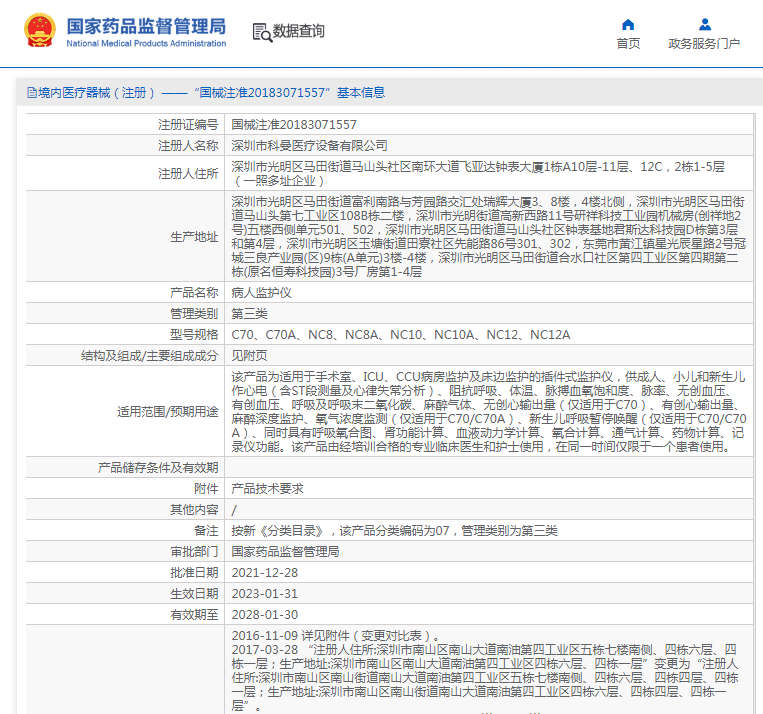The height and width of the screenshot is (714, 763).
Task: Select the 管理类别 label
Action: point(194,313)
